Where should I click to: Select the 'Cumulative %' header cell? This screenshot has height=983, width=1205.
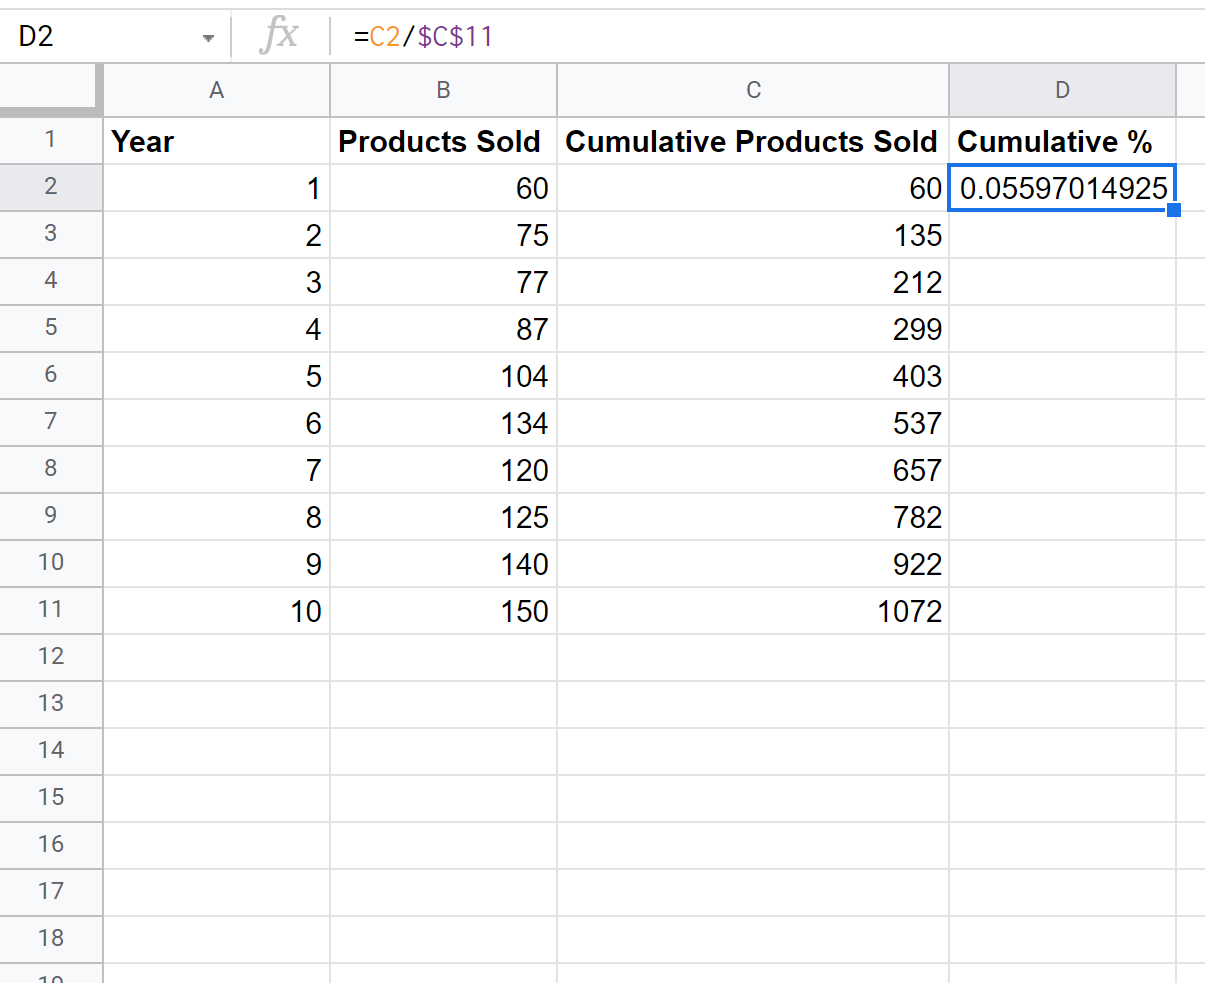pos(1062,141)
